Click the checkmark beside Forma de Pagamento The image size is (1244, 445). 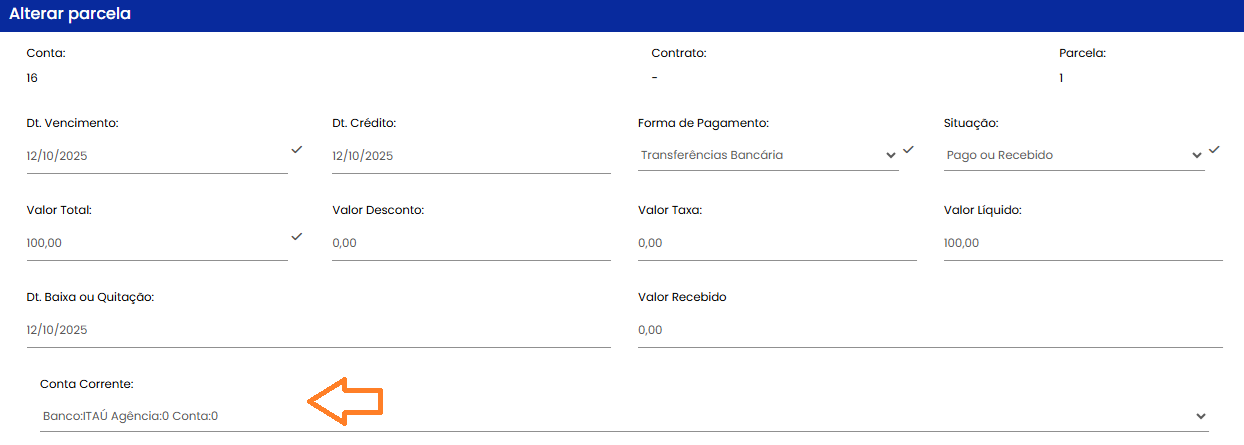pyautogui.click(x=908, y=149)
